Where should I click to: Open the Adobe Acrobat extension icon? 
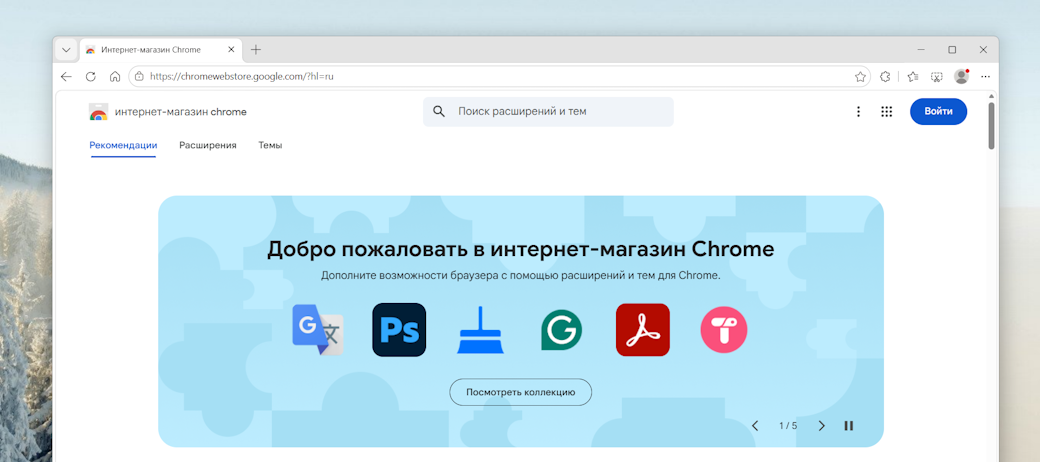pos(643,329)
